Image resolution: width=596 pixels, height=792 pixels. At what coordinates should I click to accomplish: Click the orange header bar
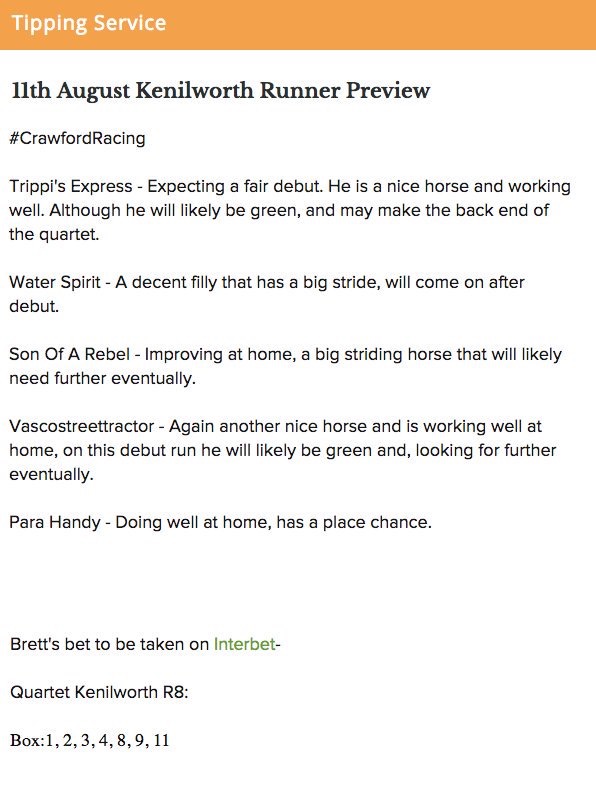pos(298,25)
